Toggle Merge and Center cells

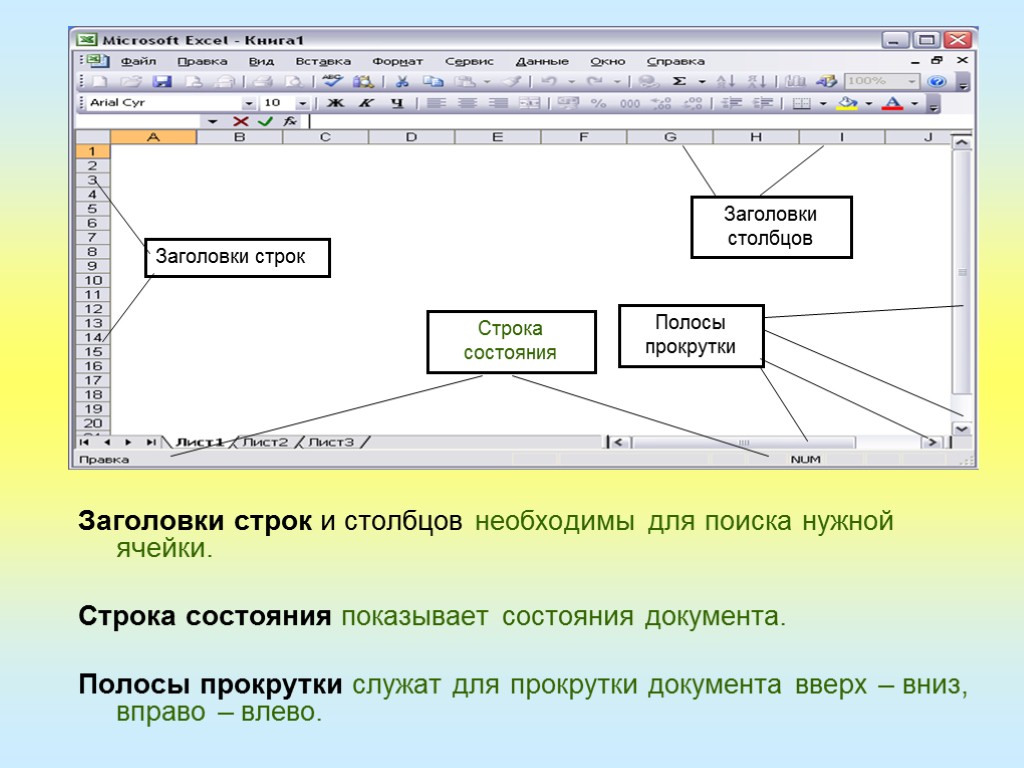(529, 103)
